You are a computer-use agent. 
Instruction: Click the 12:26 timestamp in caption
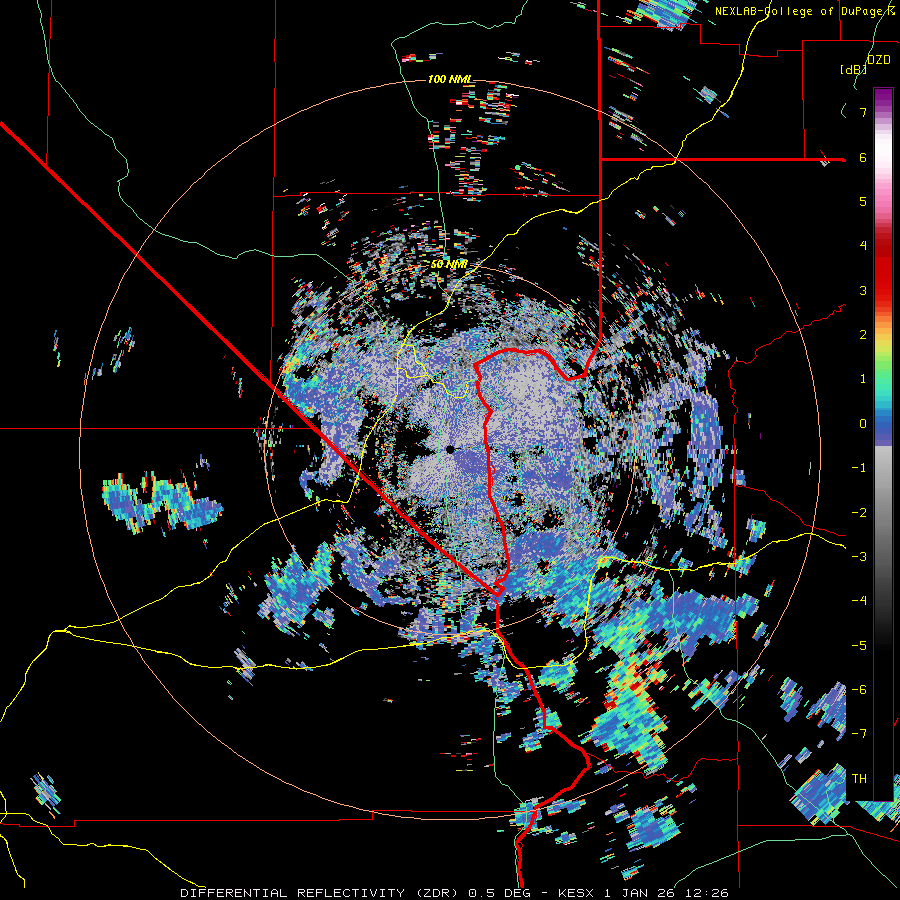pos(707,893)
